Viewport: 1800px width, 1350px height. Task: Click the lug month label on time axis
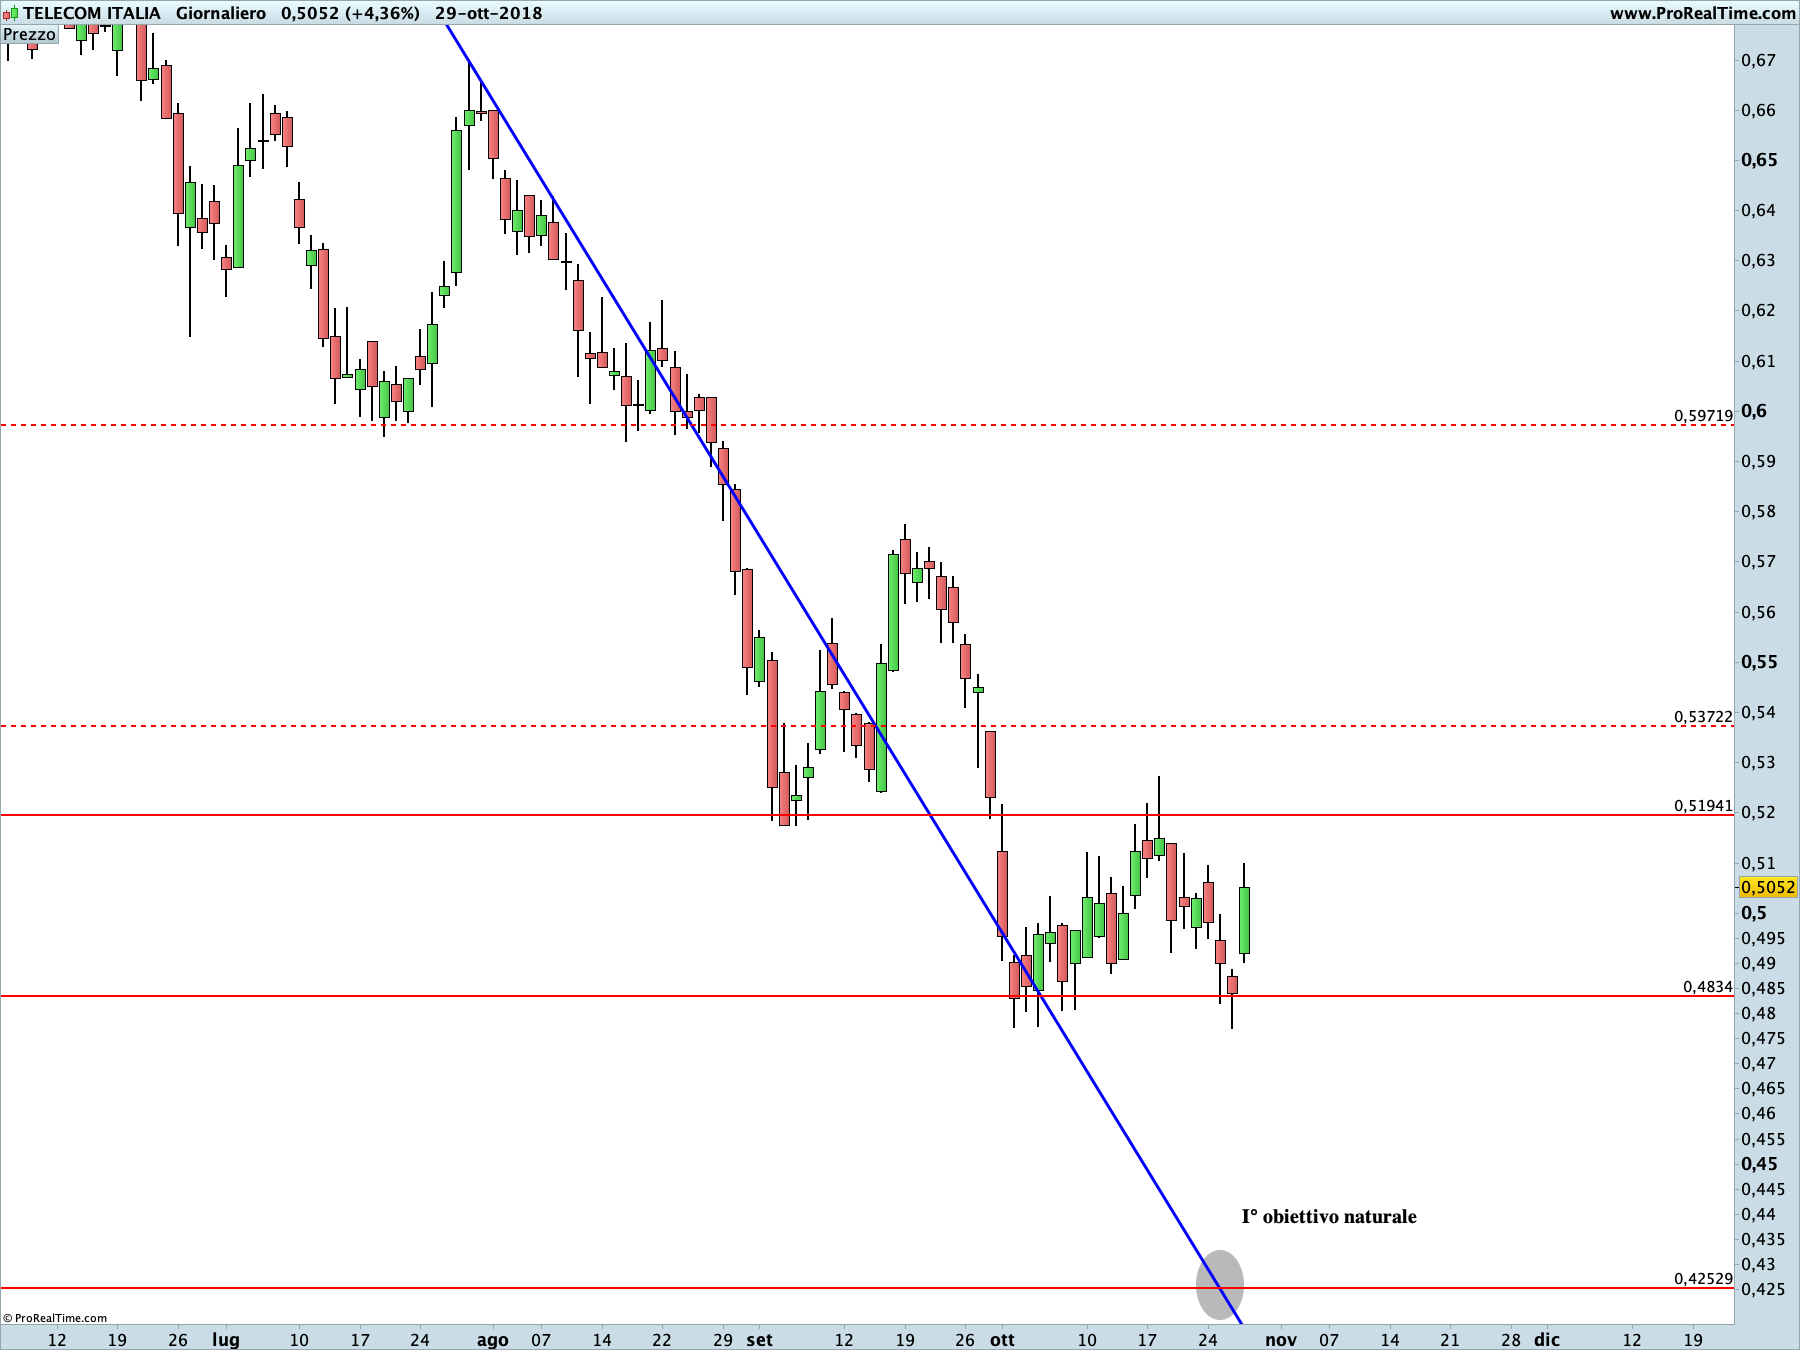tap(226, 1340)
